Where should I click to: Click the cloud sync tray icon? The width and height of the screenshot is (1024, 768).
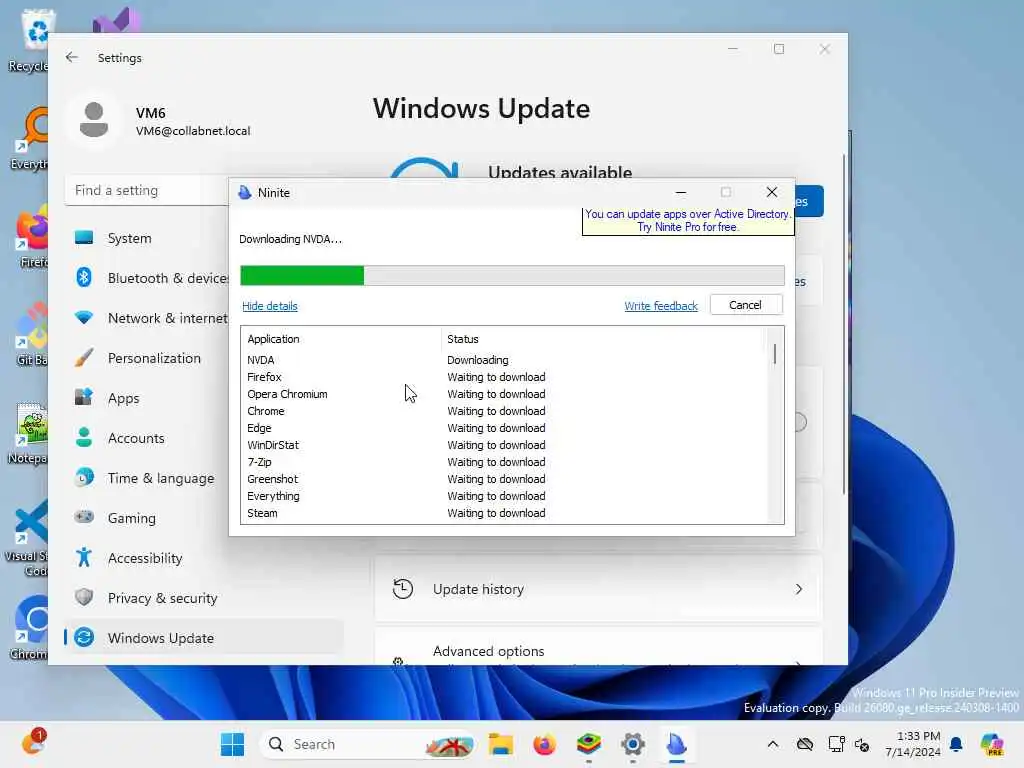tap(805, 744)
